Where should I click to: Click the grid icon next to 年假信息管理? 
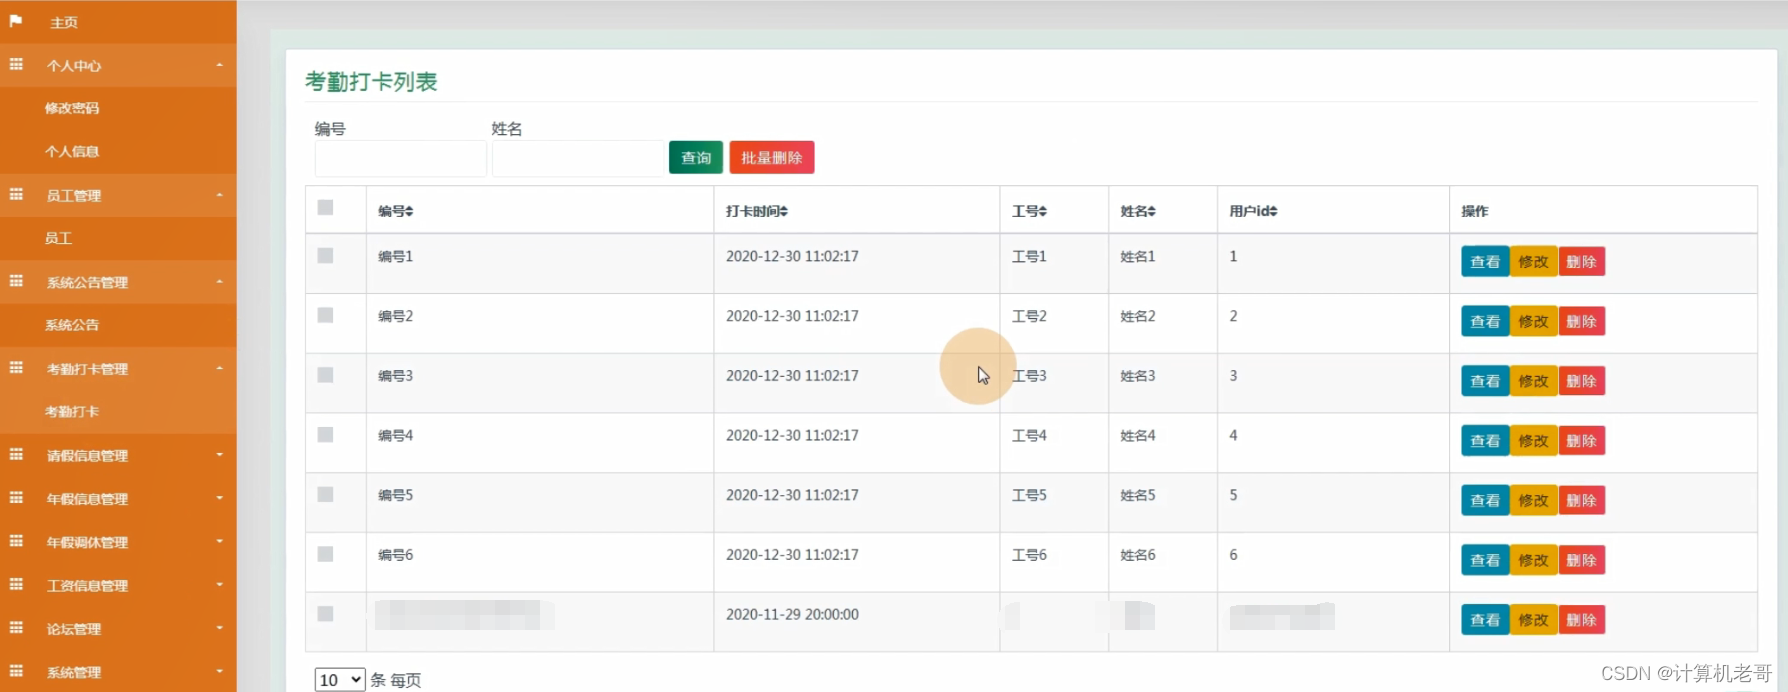pos(16,497)
